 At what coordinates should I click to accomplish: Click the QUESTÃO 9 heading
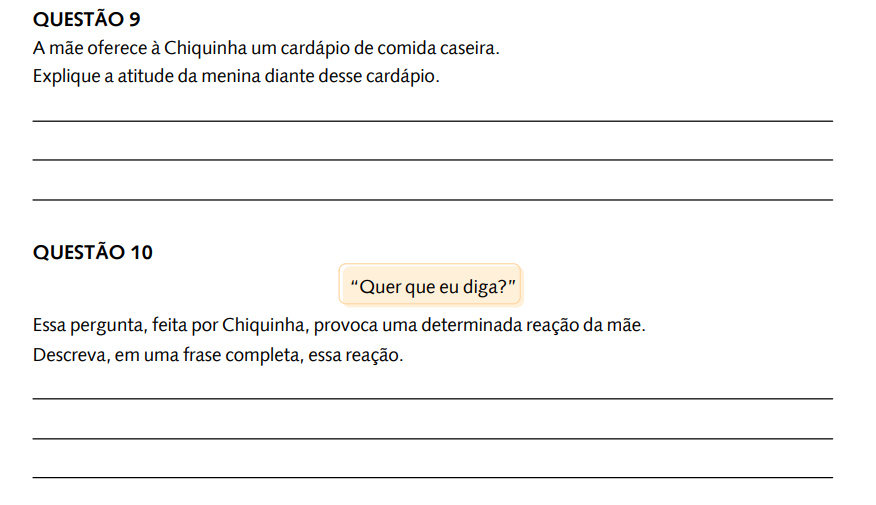[x=87, y=20]
